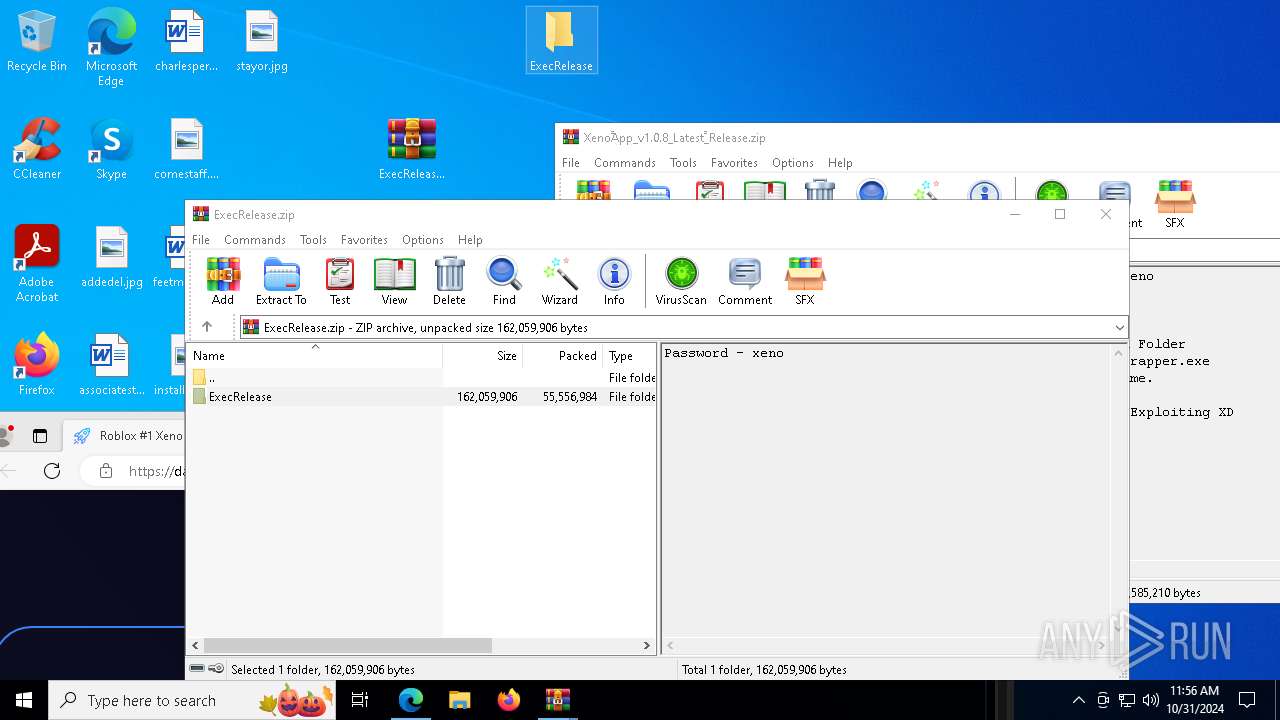Click WinRAR taskbar icon
This screenshot has height=720, width=1280.
557,700
